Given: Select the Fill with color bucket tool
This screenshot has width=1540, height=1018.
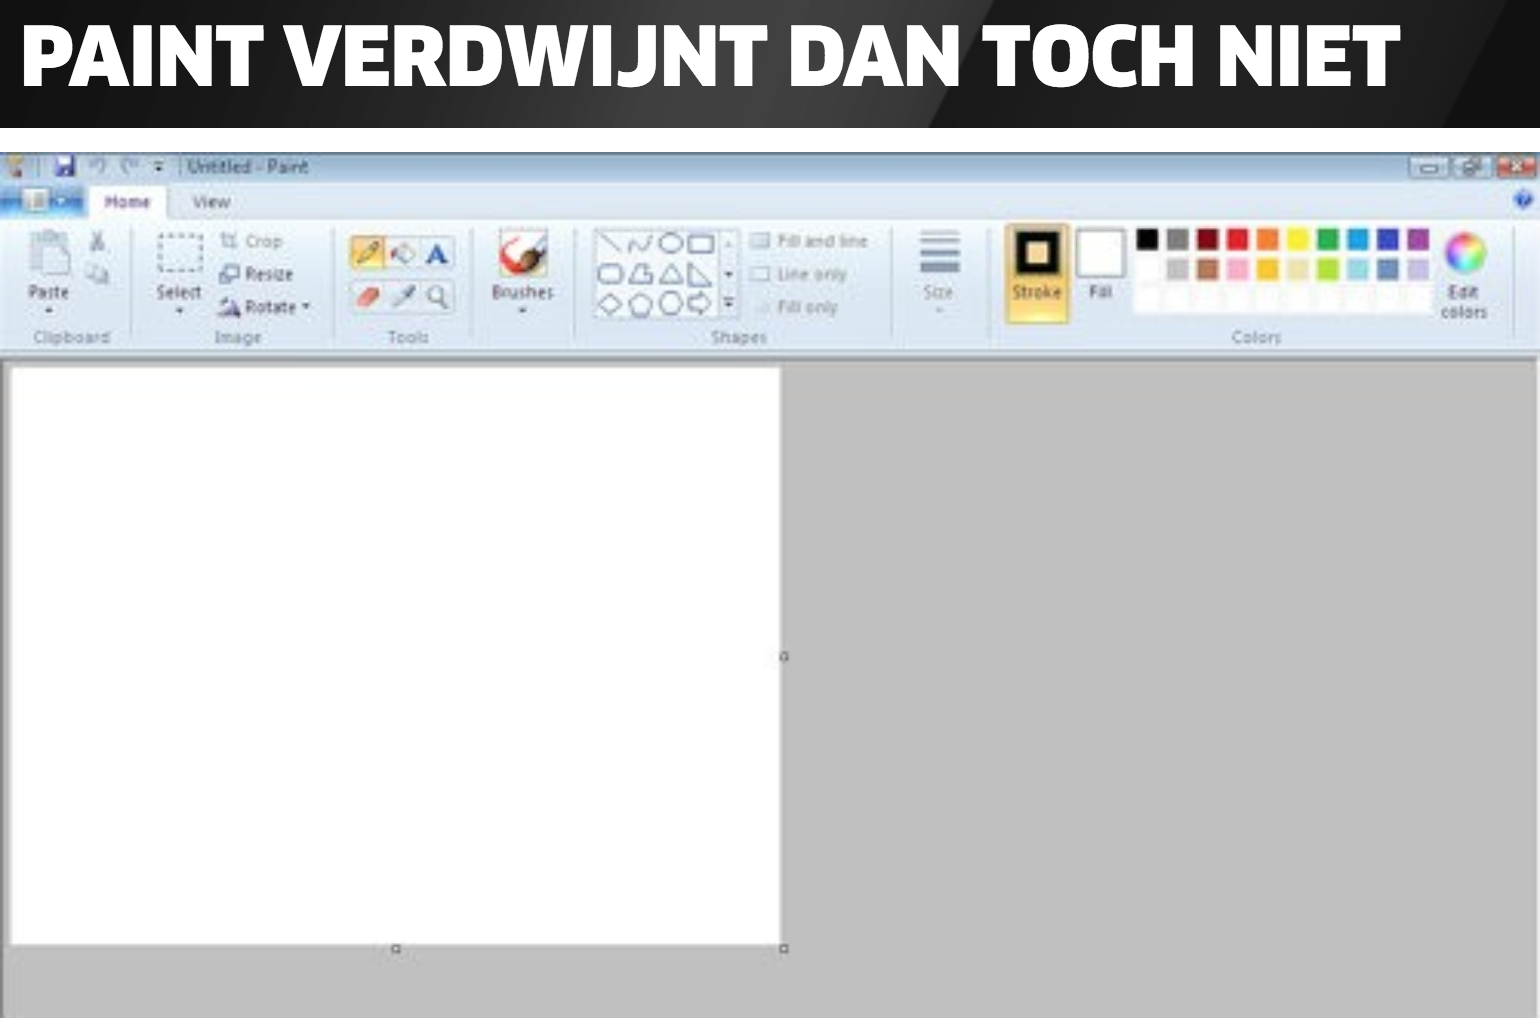Looking at the screenshot, I should click(x=402, y=254).
